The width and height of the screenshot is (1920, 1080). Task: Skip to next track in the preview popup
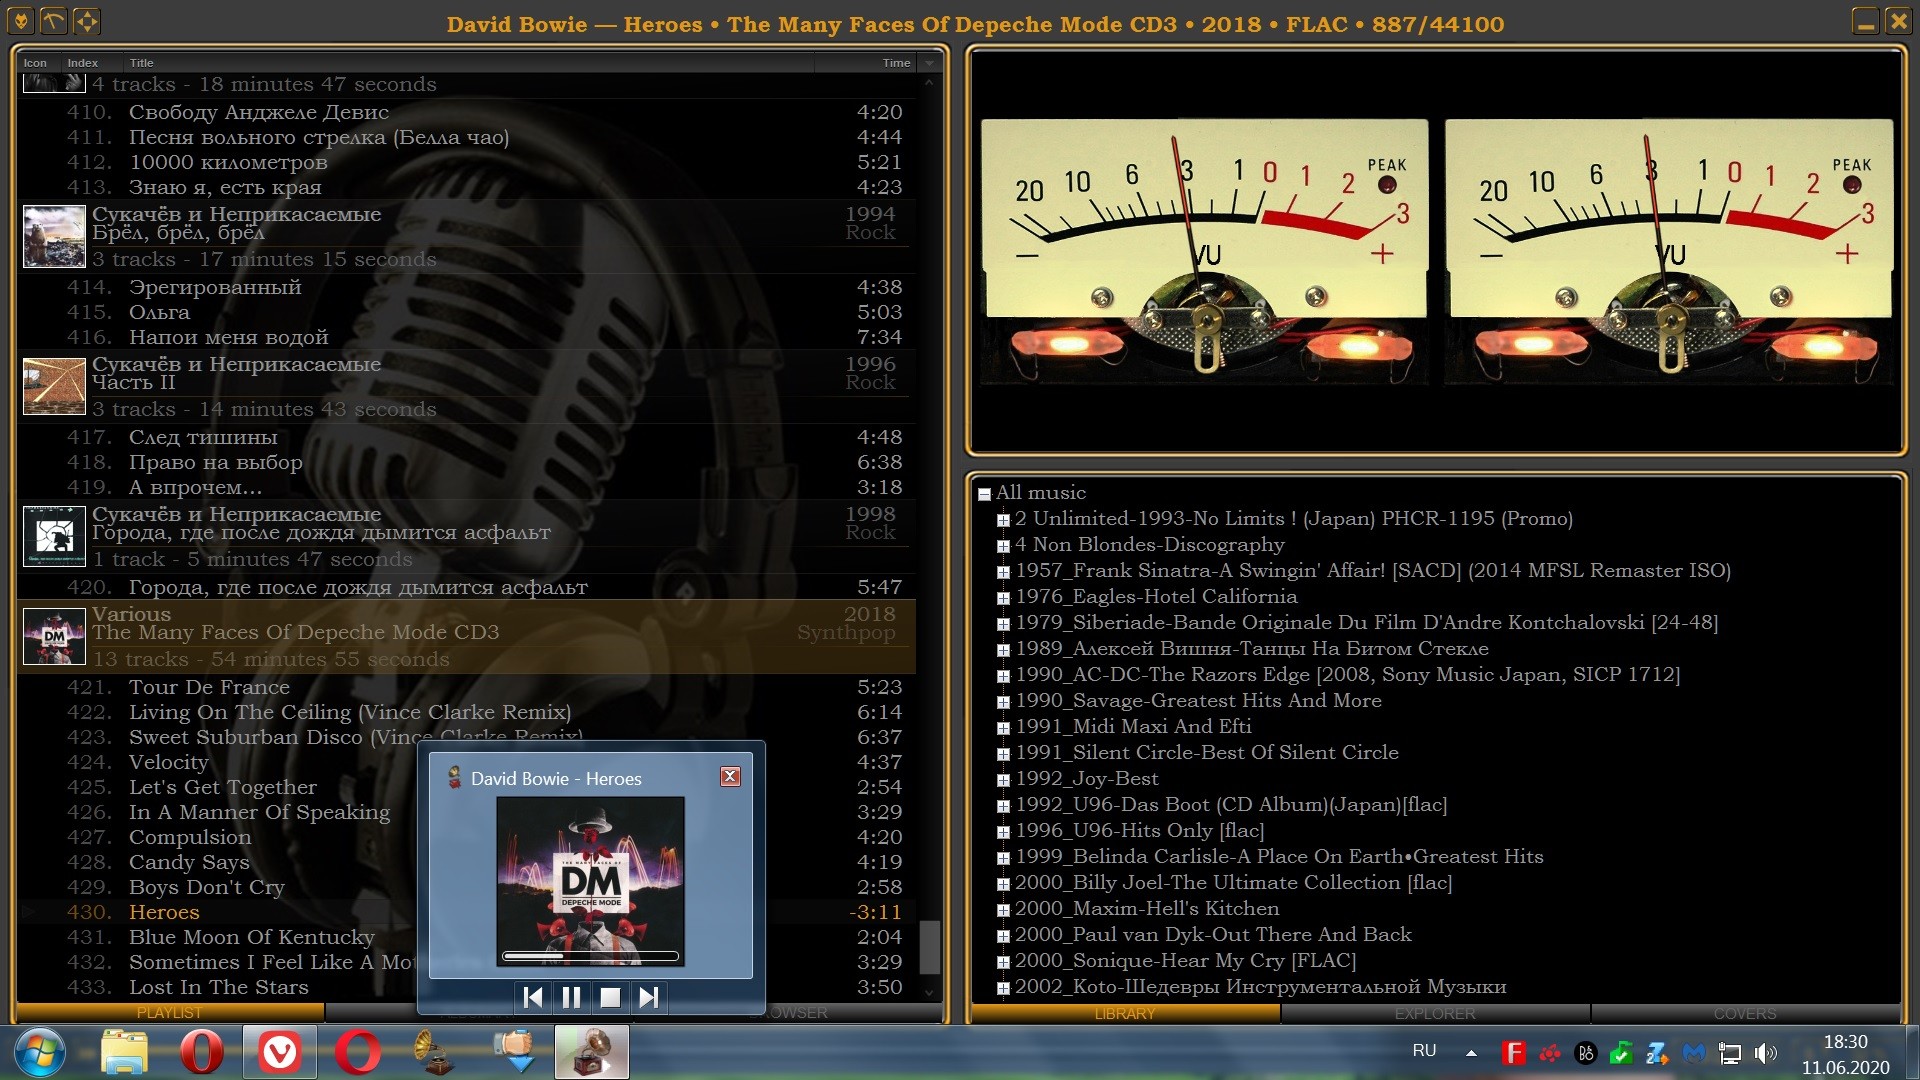pos(649,997)
